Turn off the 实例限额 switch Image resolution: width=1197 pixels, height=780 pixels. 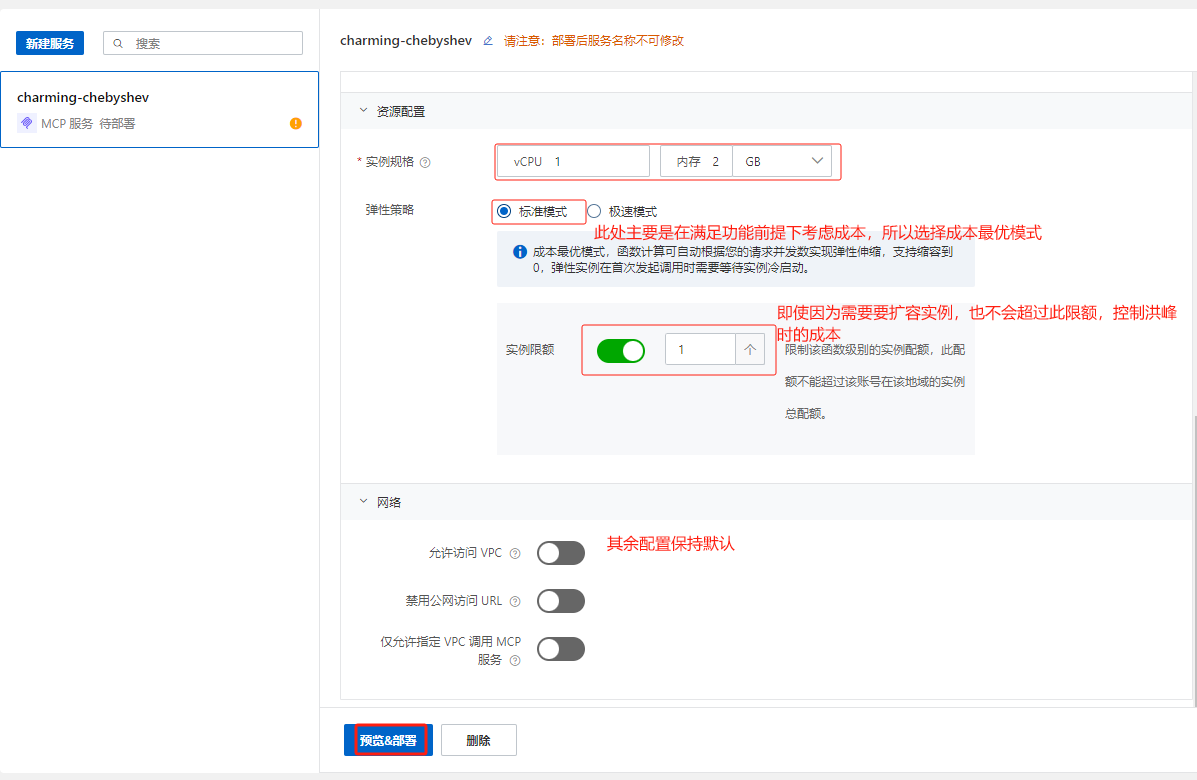point(621,350)
